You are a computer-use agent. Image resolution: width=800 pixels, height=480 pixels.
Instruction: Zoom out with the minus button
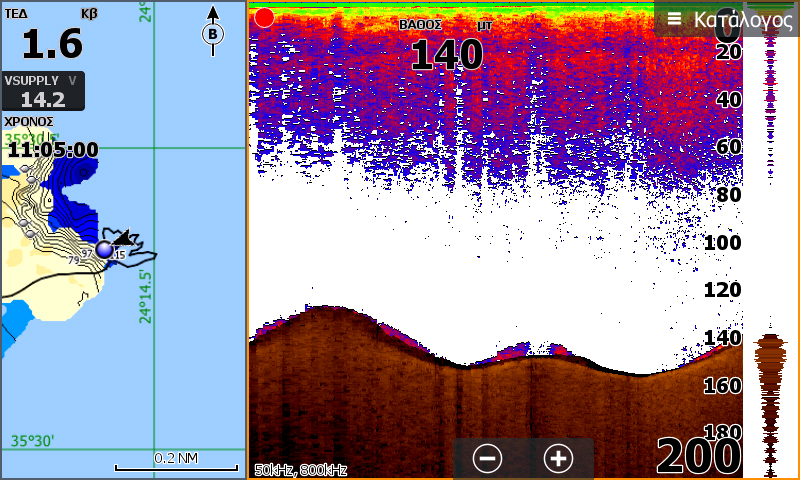[x=487, y=458]
